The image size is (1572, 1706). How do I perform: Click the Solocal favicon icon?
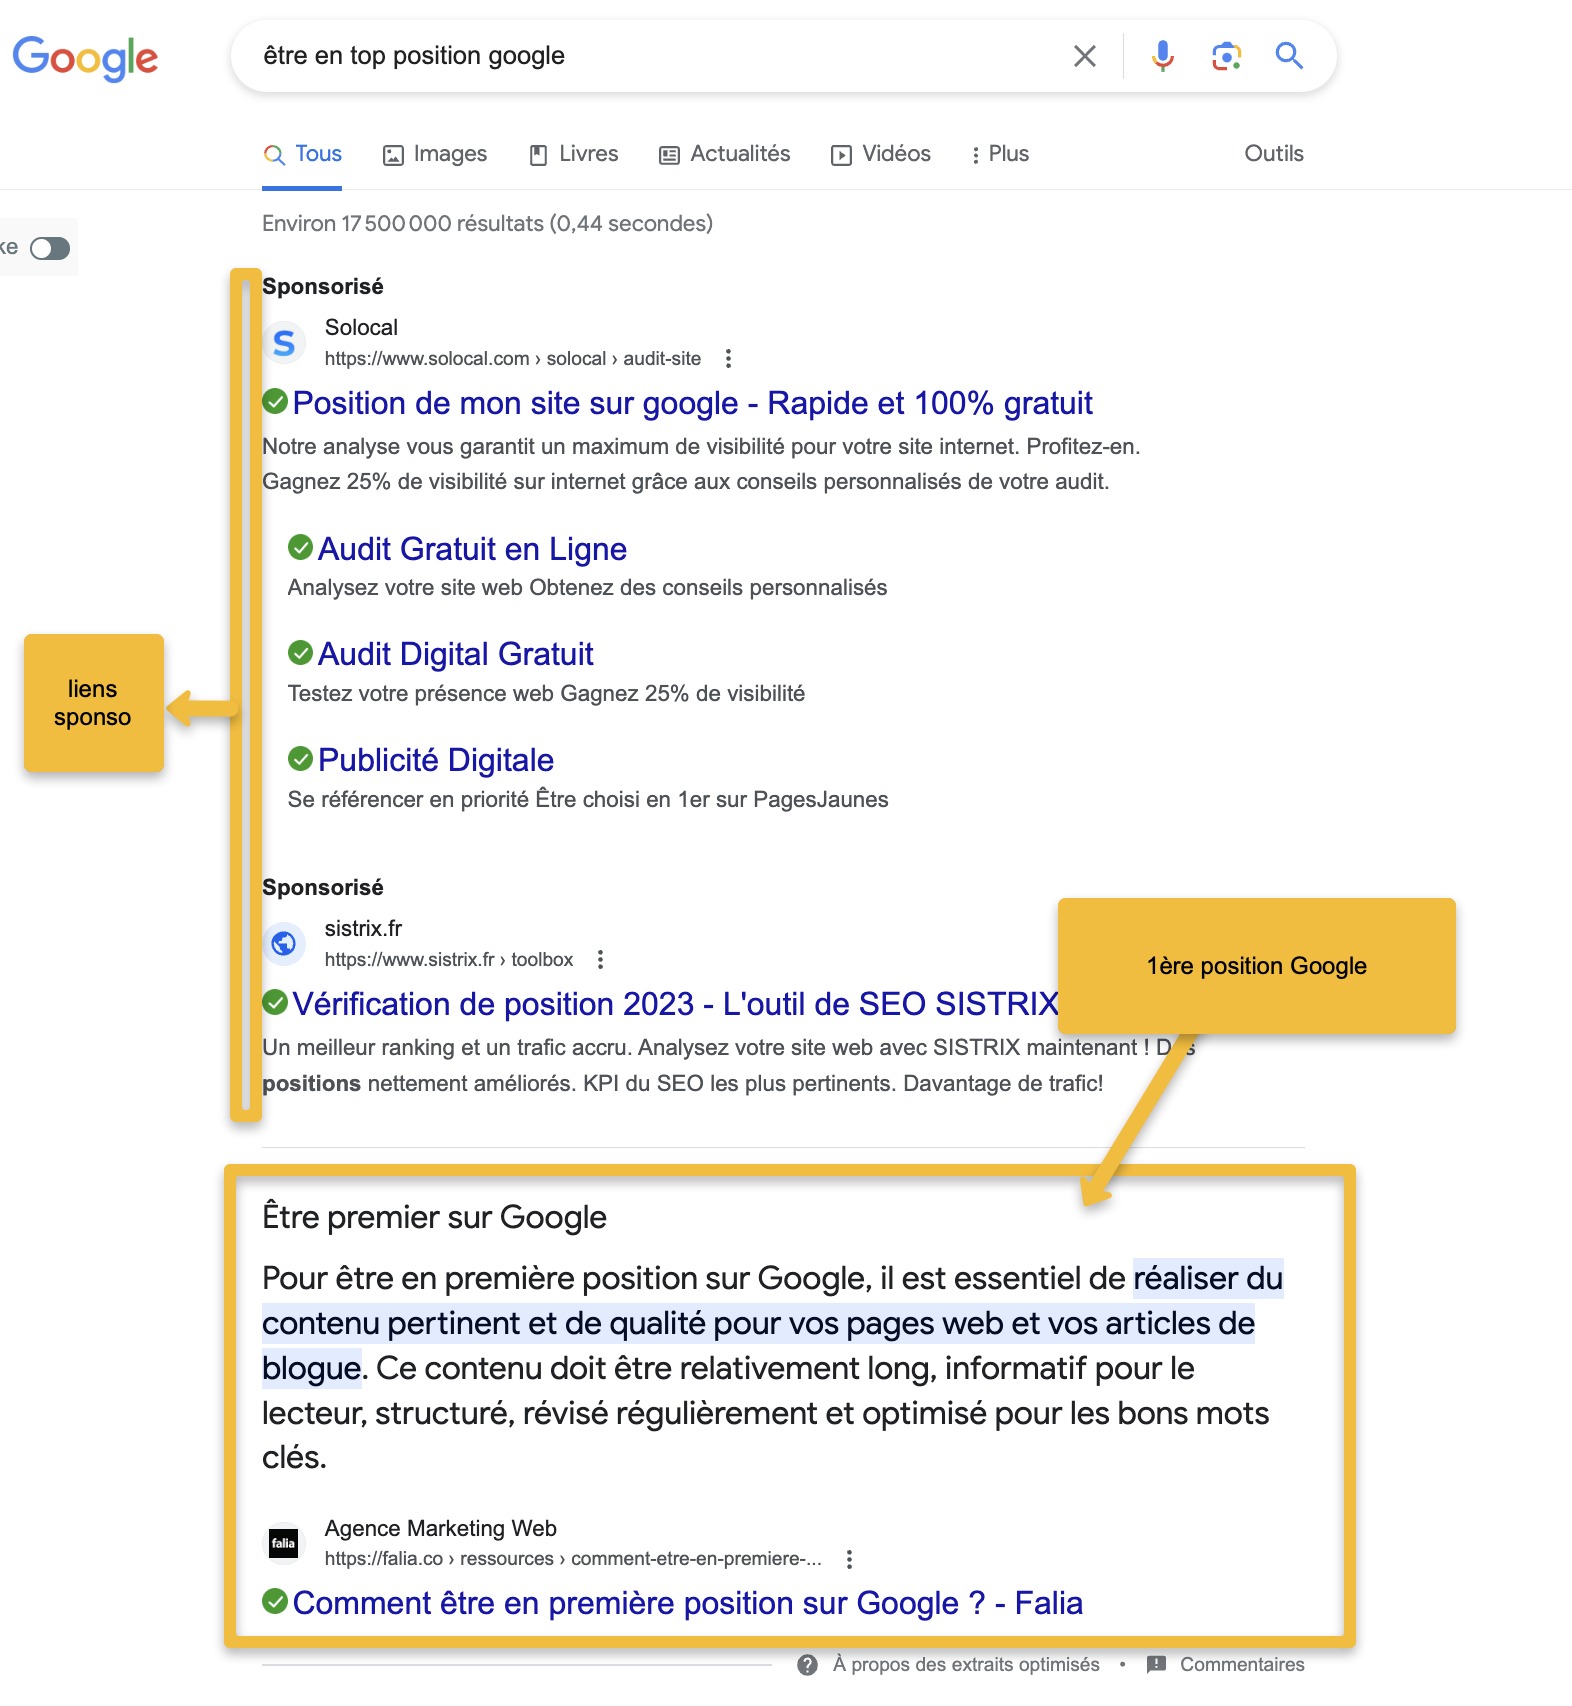click(x=284, y=343)
